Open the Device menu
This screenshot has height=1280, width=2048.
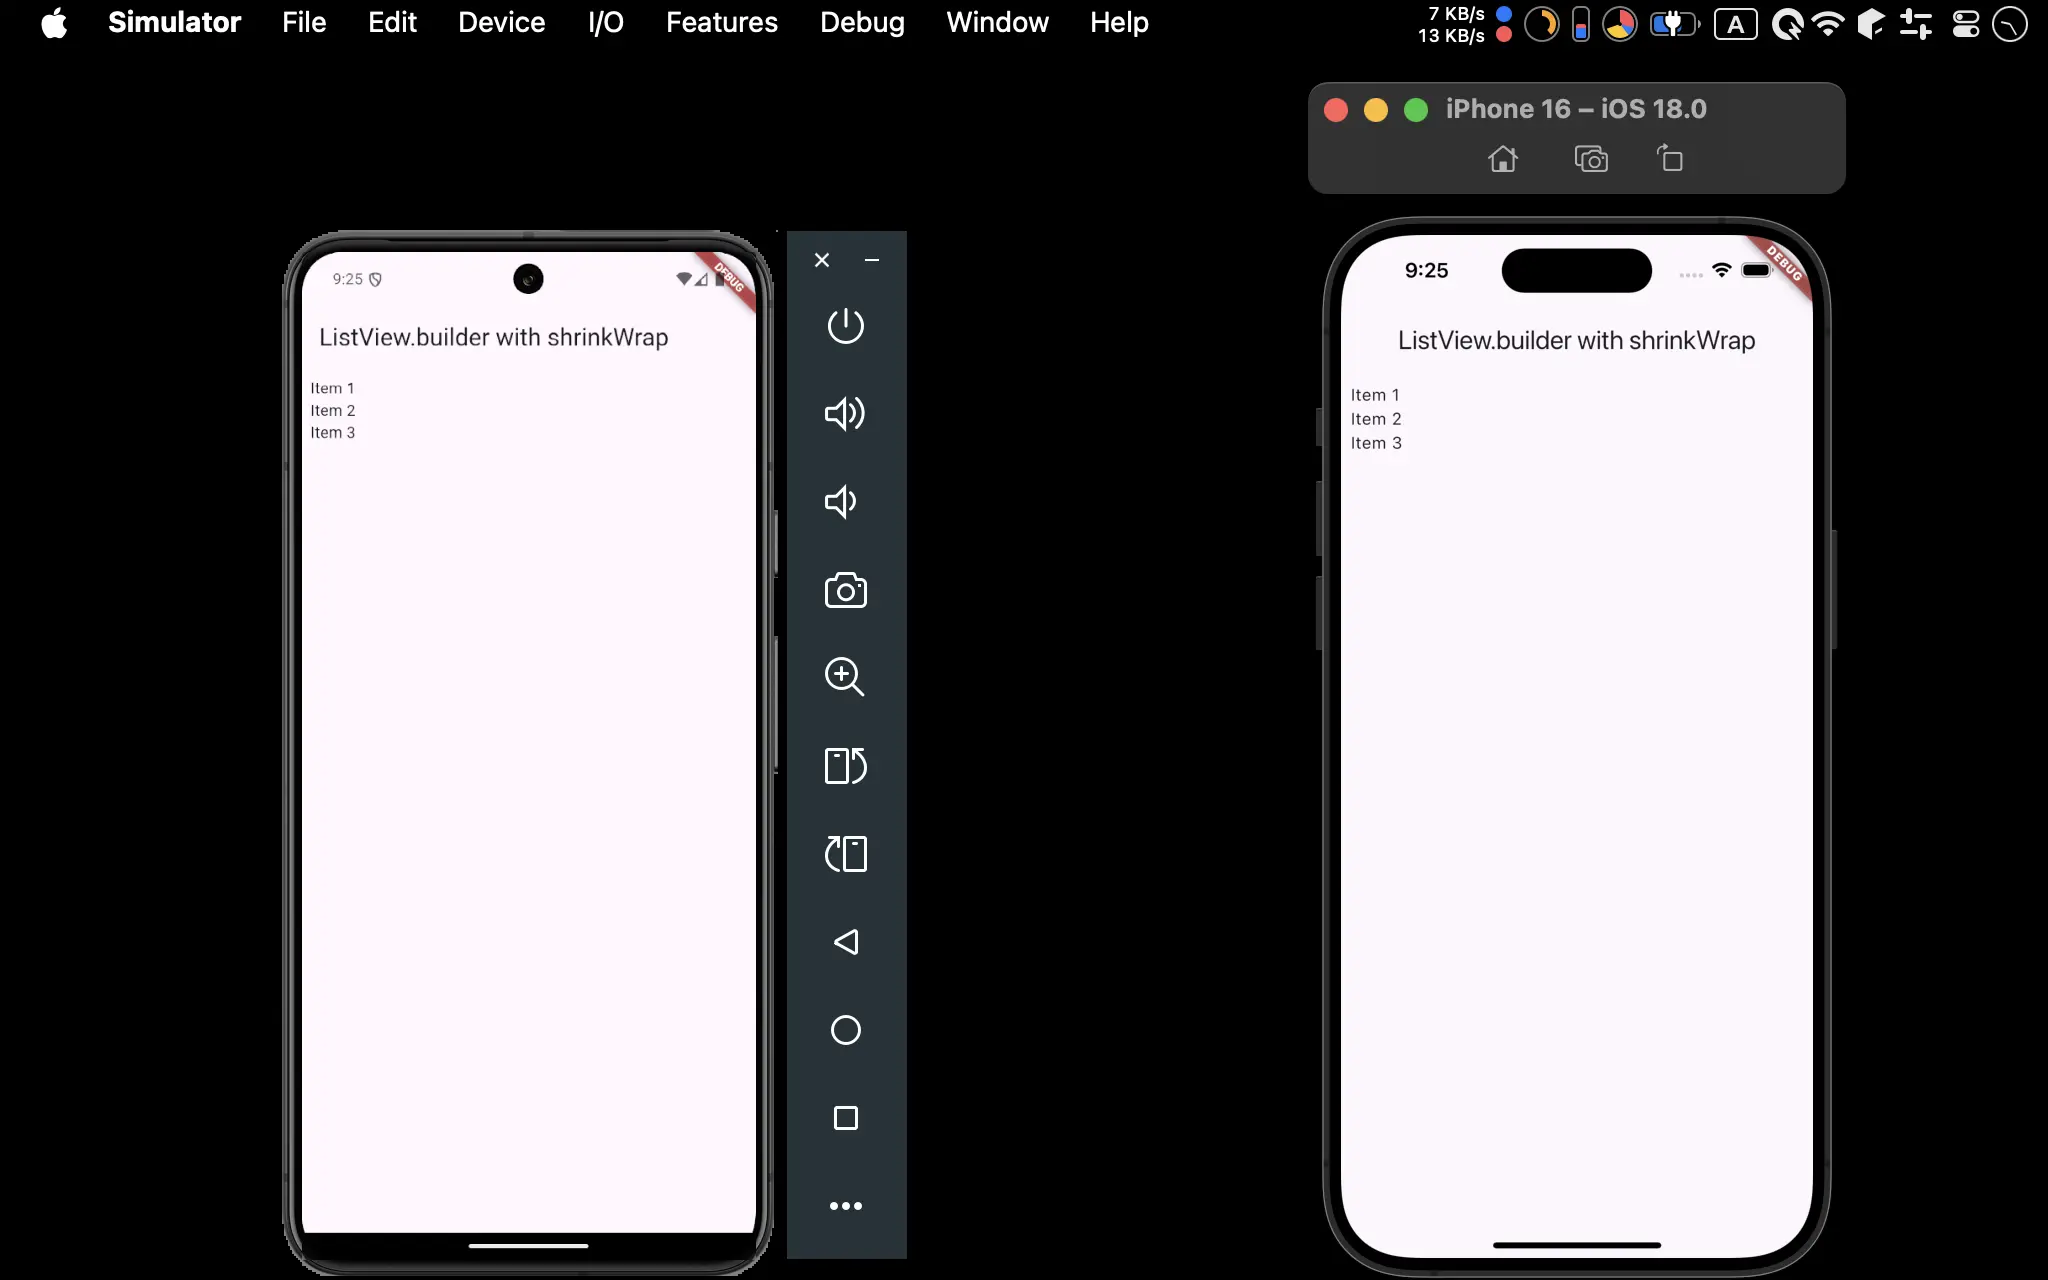502,22
